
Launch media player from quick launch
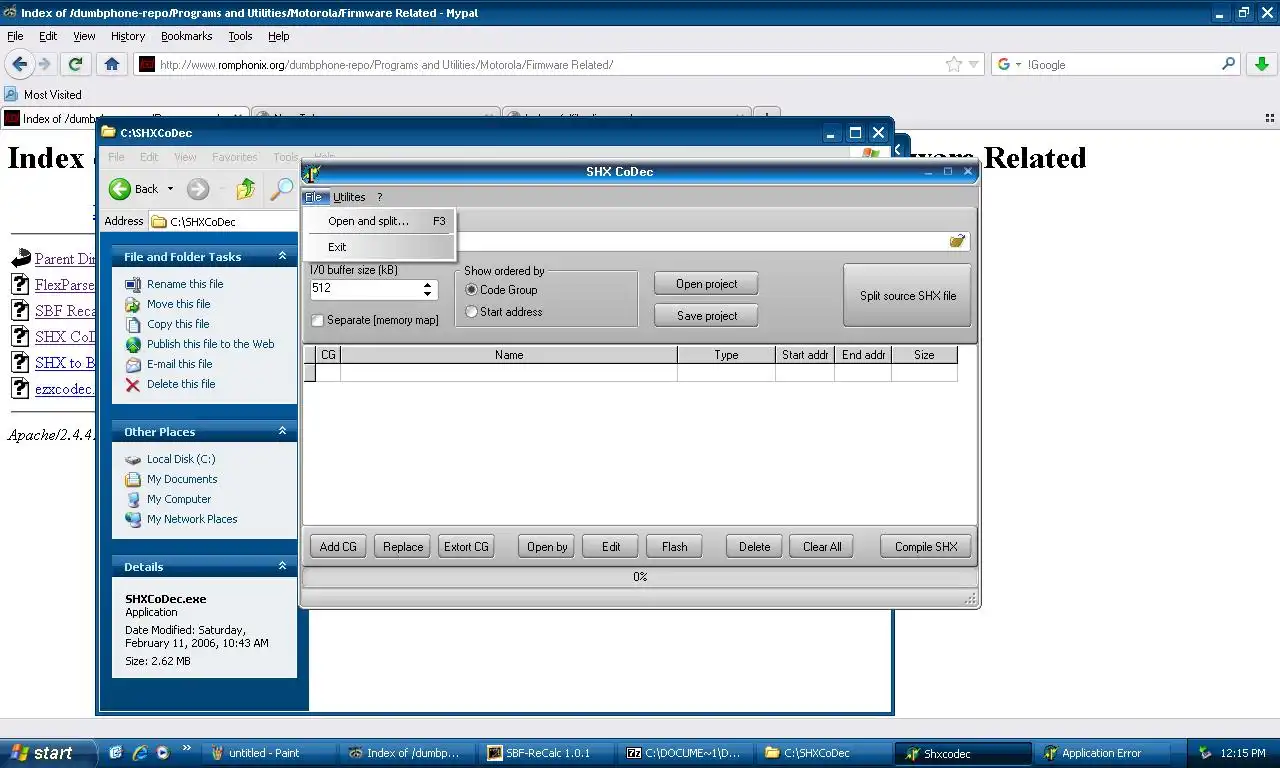(162, 753)
